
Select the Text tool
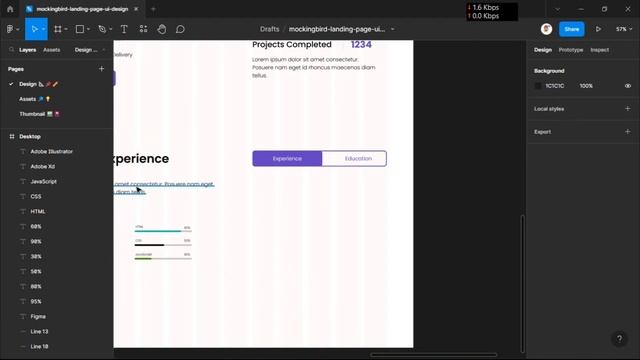(x=124, y=29)
